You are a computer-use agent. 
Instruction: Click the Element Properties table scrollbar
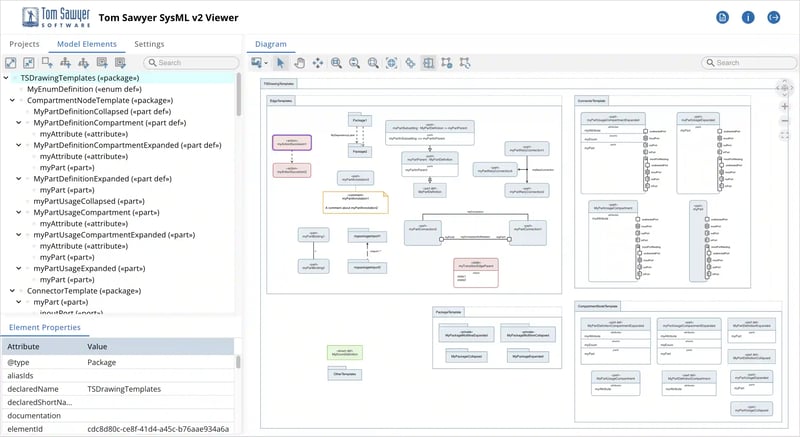238,362
